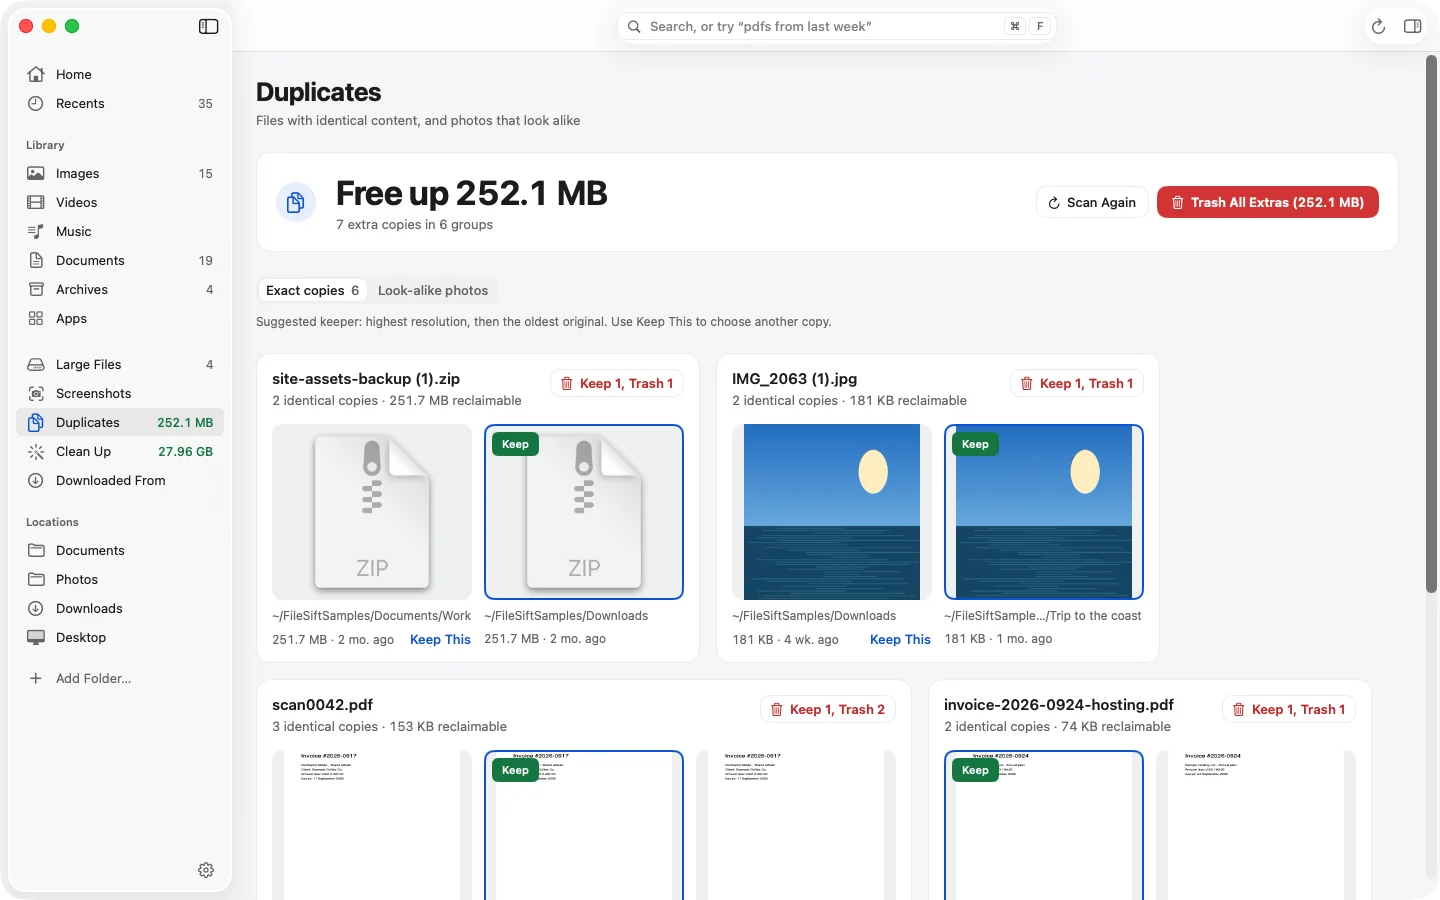Click the magnifier icon in search bar
Screen dimensions: 1440x900
pyautogui.click(x=634, y=27)
